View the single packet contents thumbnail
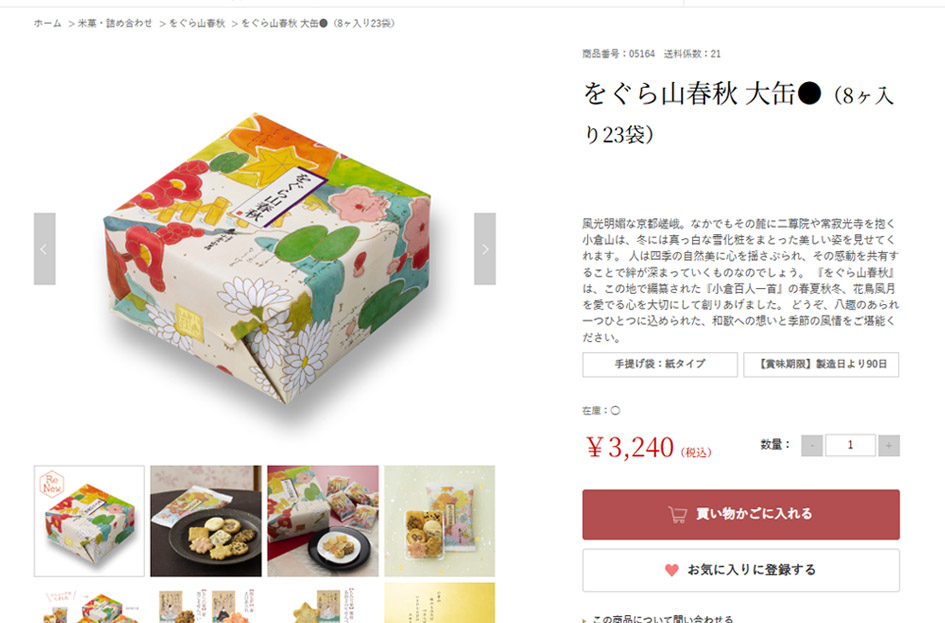The image size is (945, 623). tap(439, 521)
